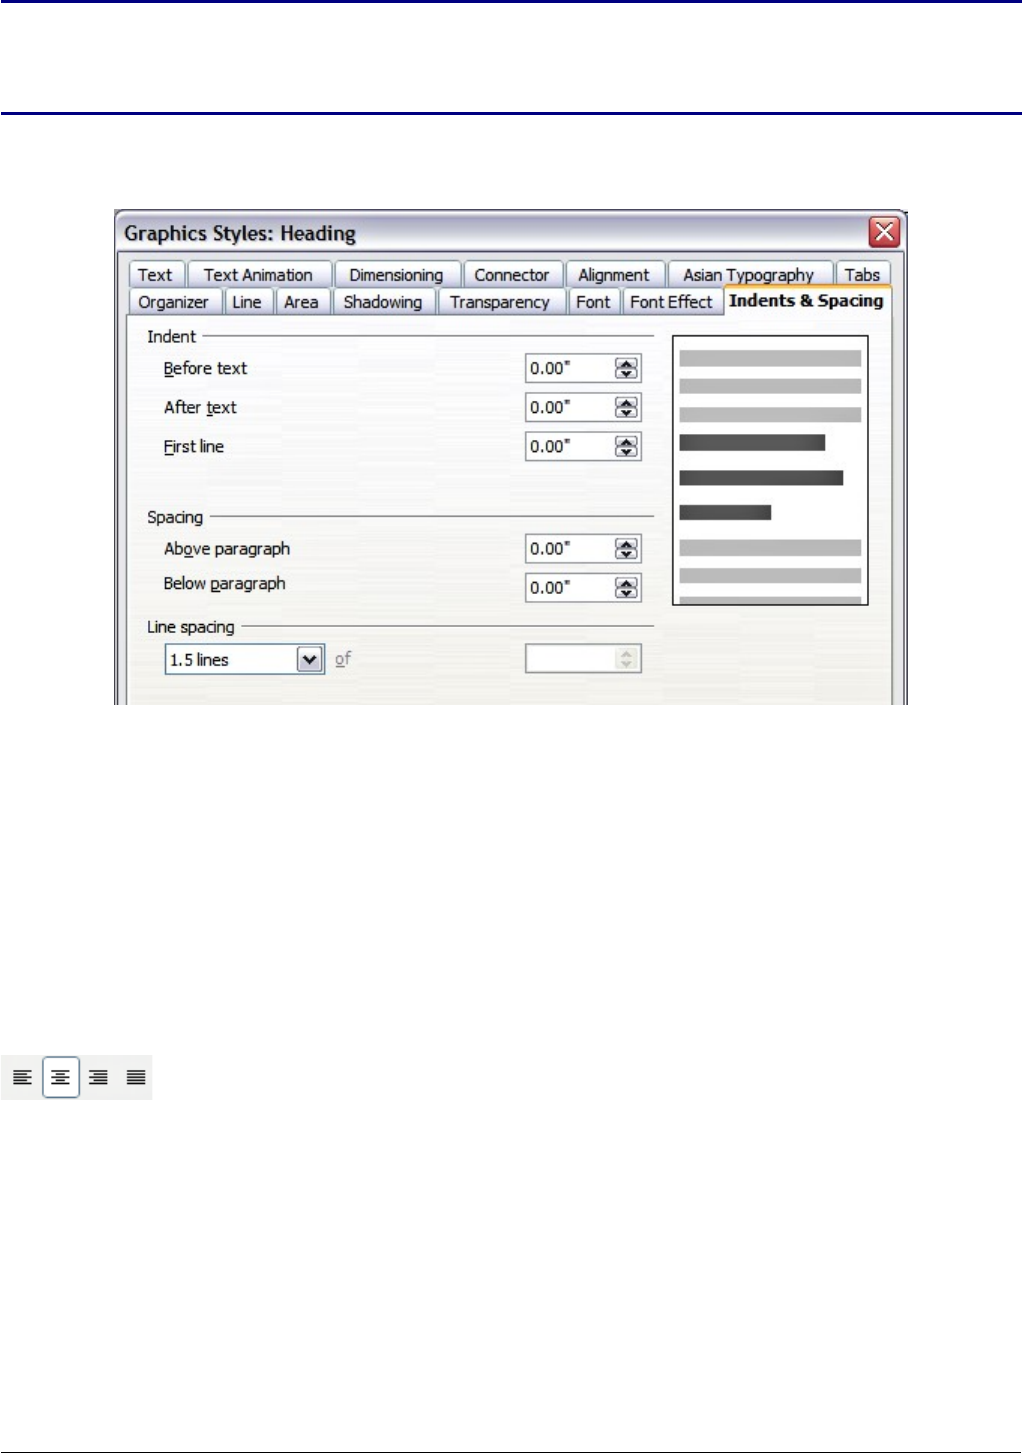Open the Asian Typography tab

(x=749, y=275)
